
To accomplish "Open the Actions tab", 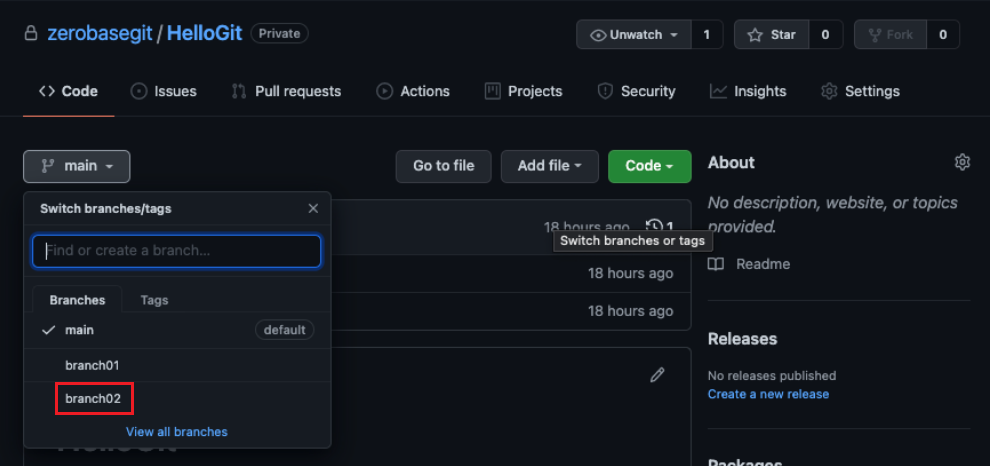I will tap(413, 91).
